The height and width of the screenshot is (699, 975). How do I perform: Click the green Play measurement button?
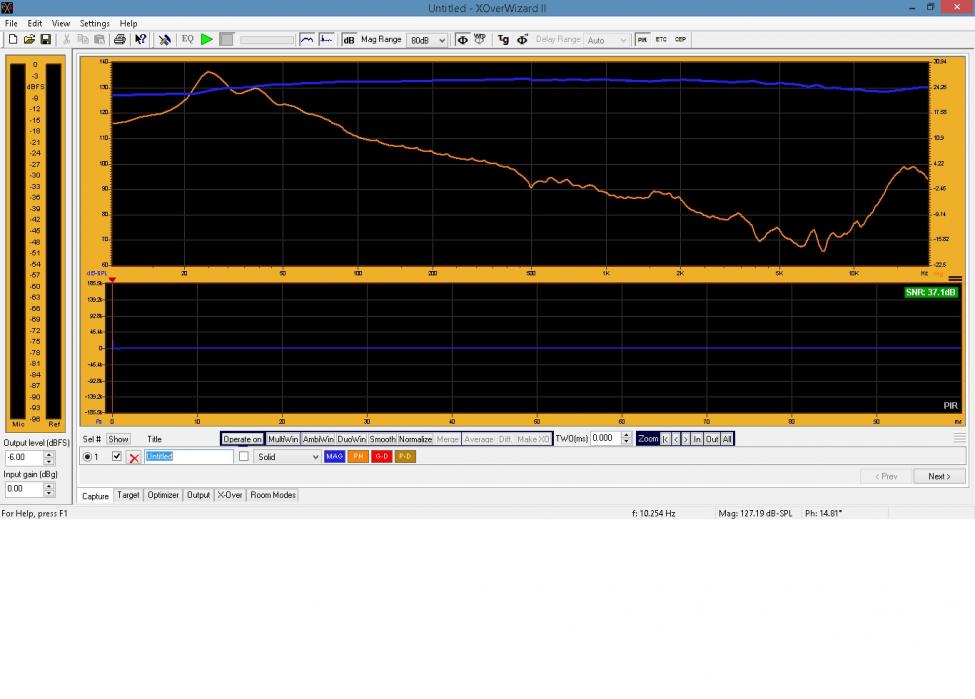tap(206, 40)
